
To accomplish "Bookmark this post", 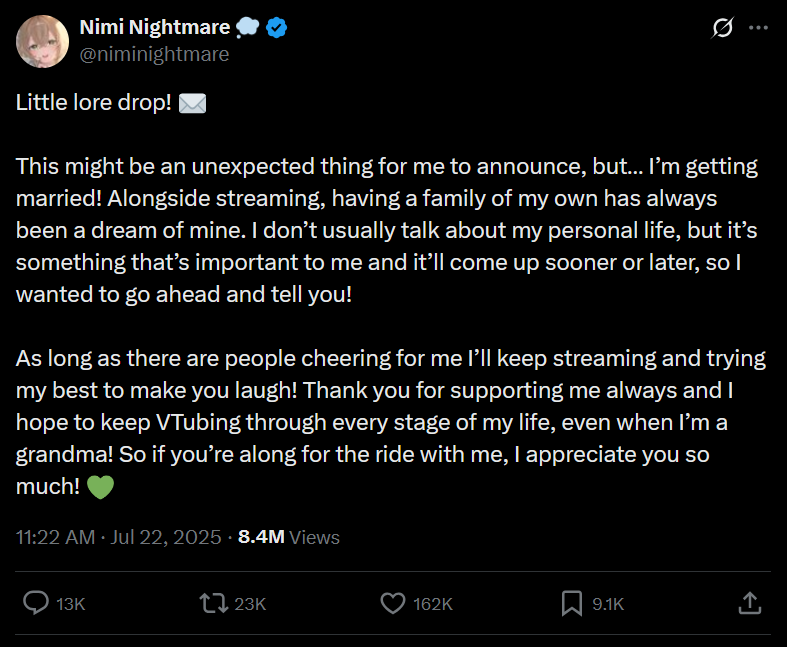I will pos(572,603).
